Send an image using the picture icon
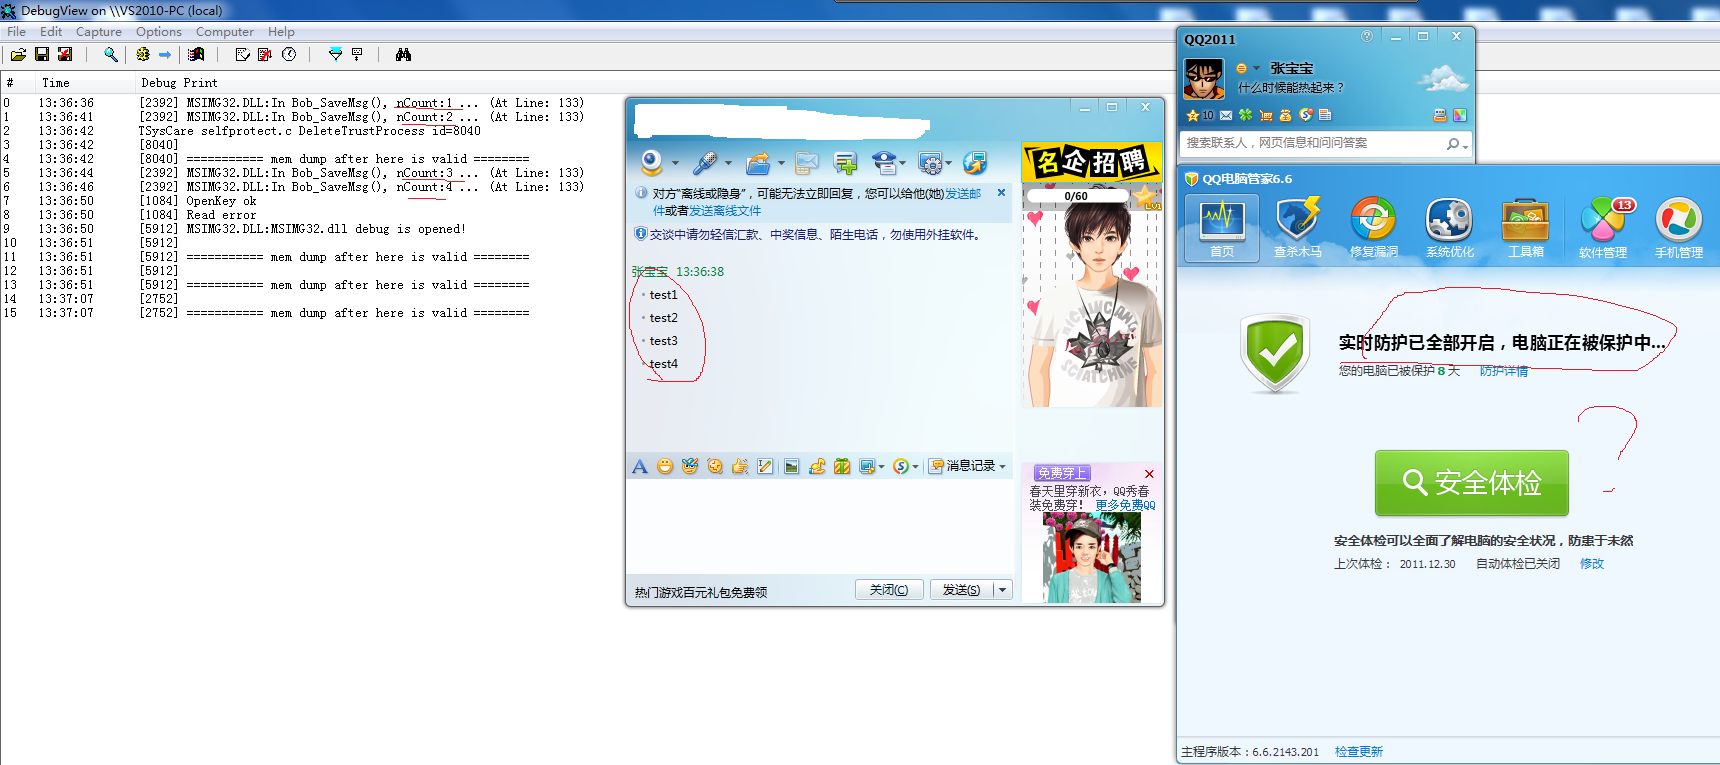Image resolution: width=1720 pixels, height=765 pixels. (x=791, y=466)
